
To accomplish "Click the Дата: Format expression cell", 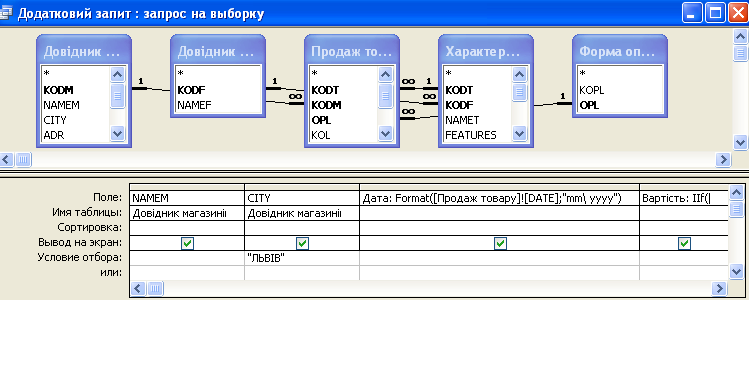I will click(x=500, y=198).
